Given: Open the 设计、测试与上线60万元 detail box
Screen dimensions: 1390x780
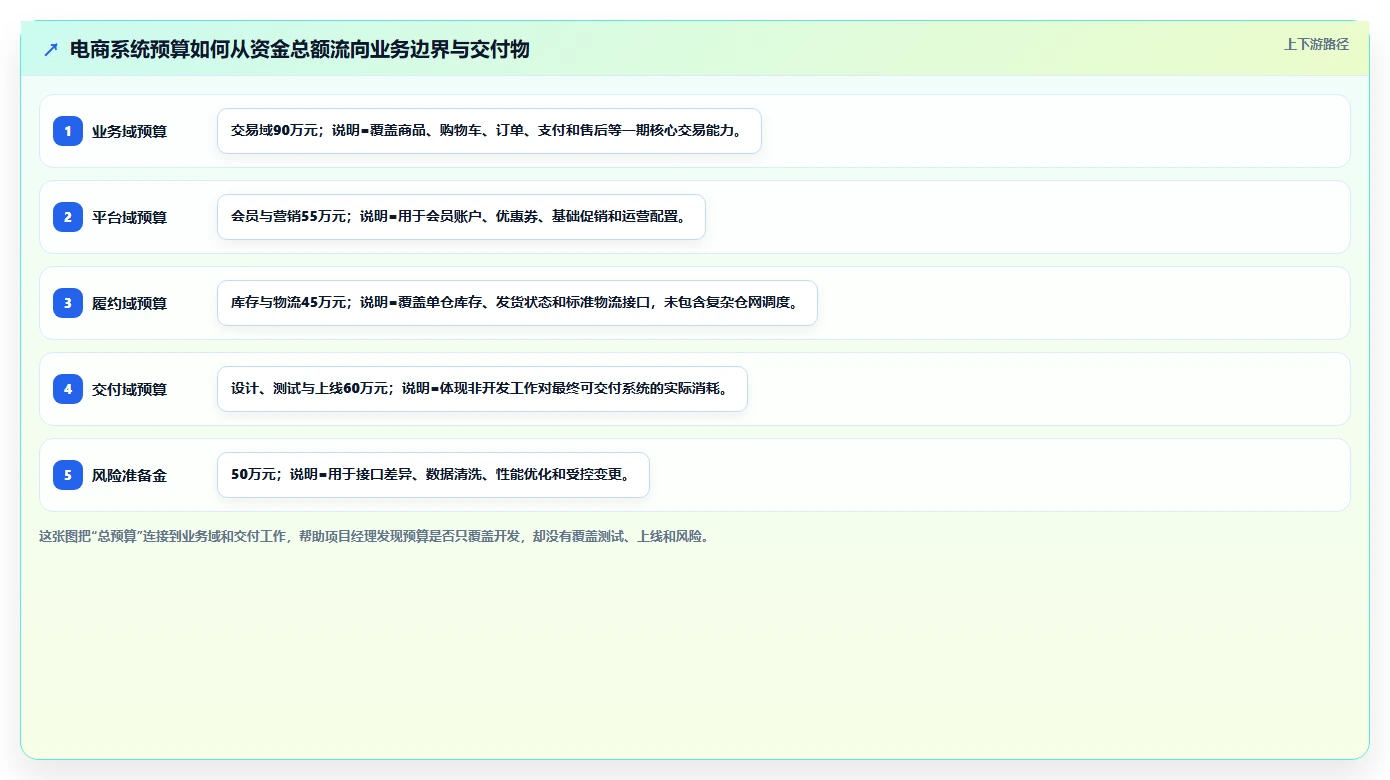Looking at the screenshot, I should 482,389.
